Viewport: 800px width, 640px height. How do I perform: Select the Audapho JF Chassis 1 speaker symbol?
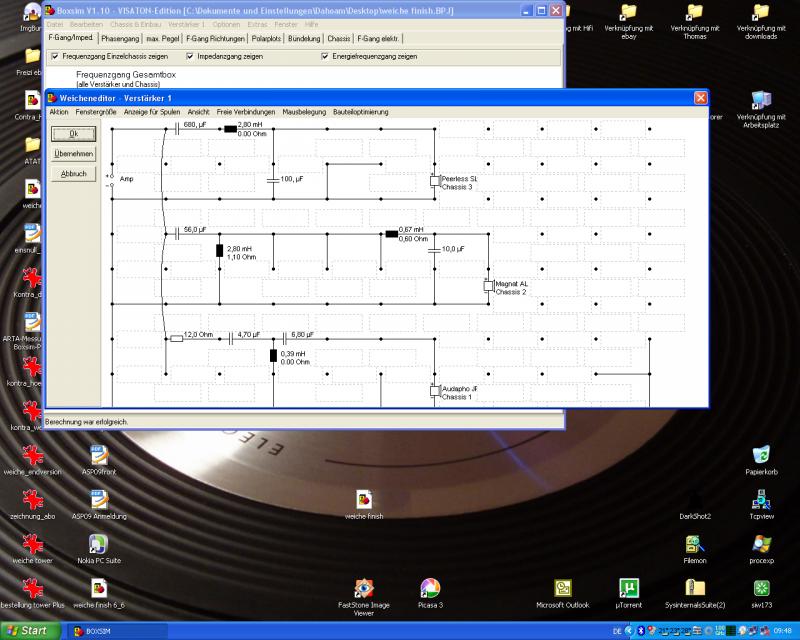435,391
